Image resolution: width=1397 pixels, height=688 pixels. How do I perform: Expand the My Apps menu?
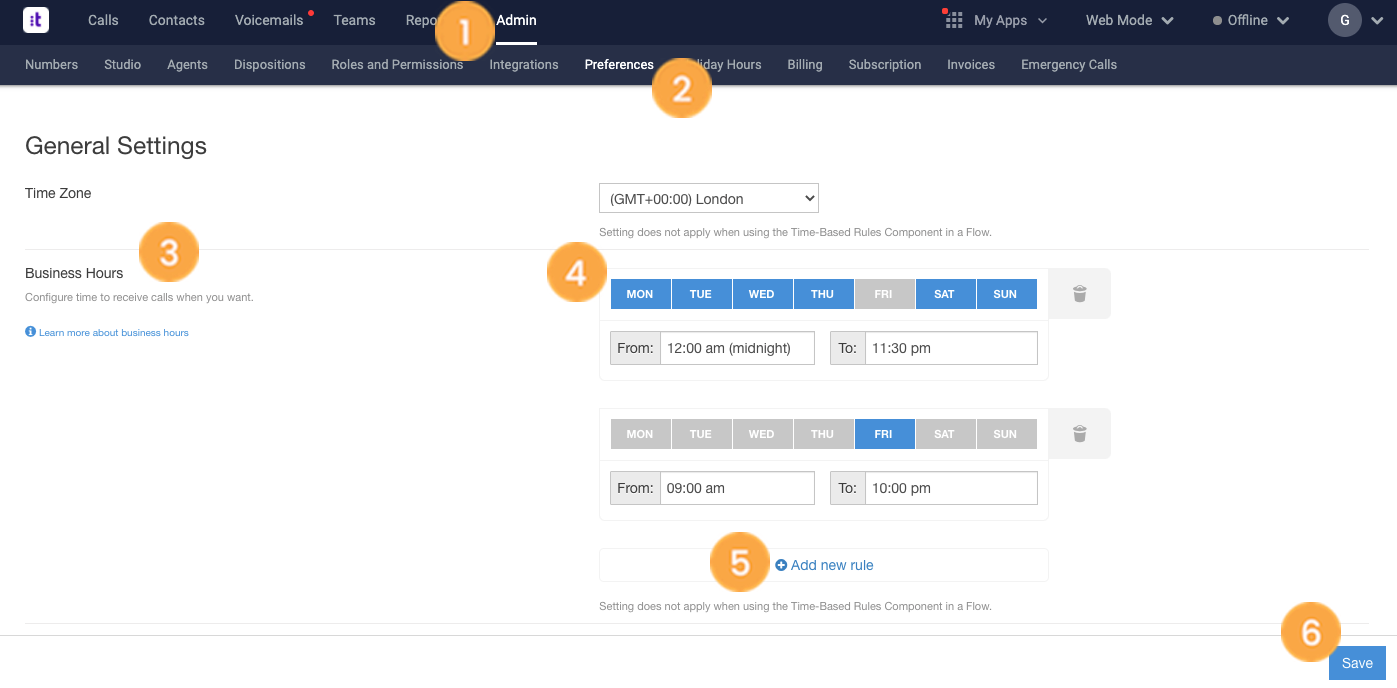(x=1010, y=20)
